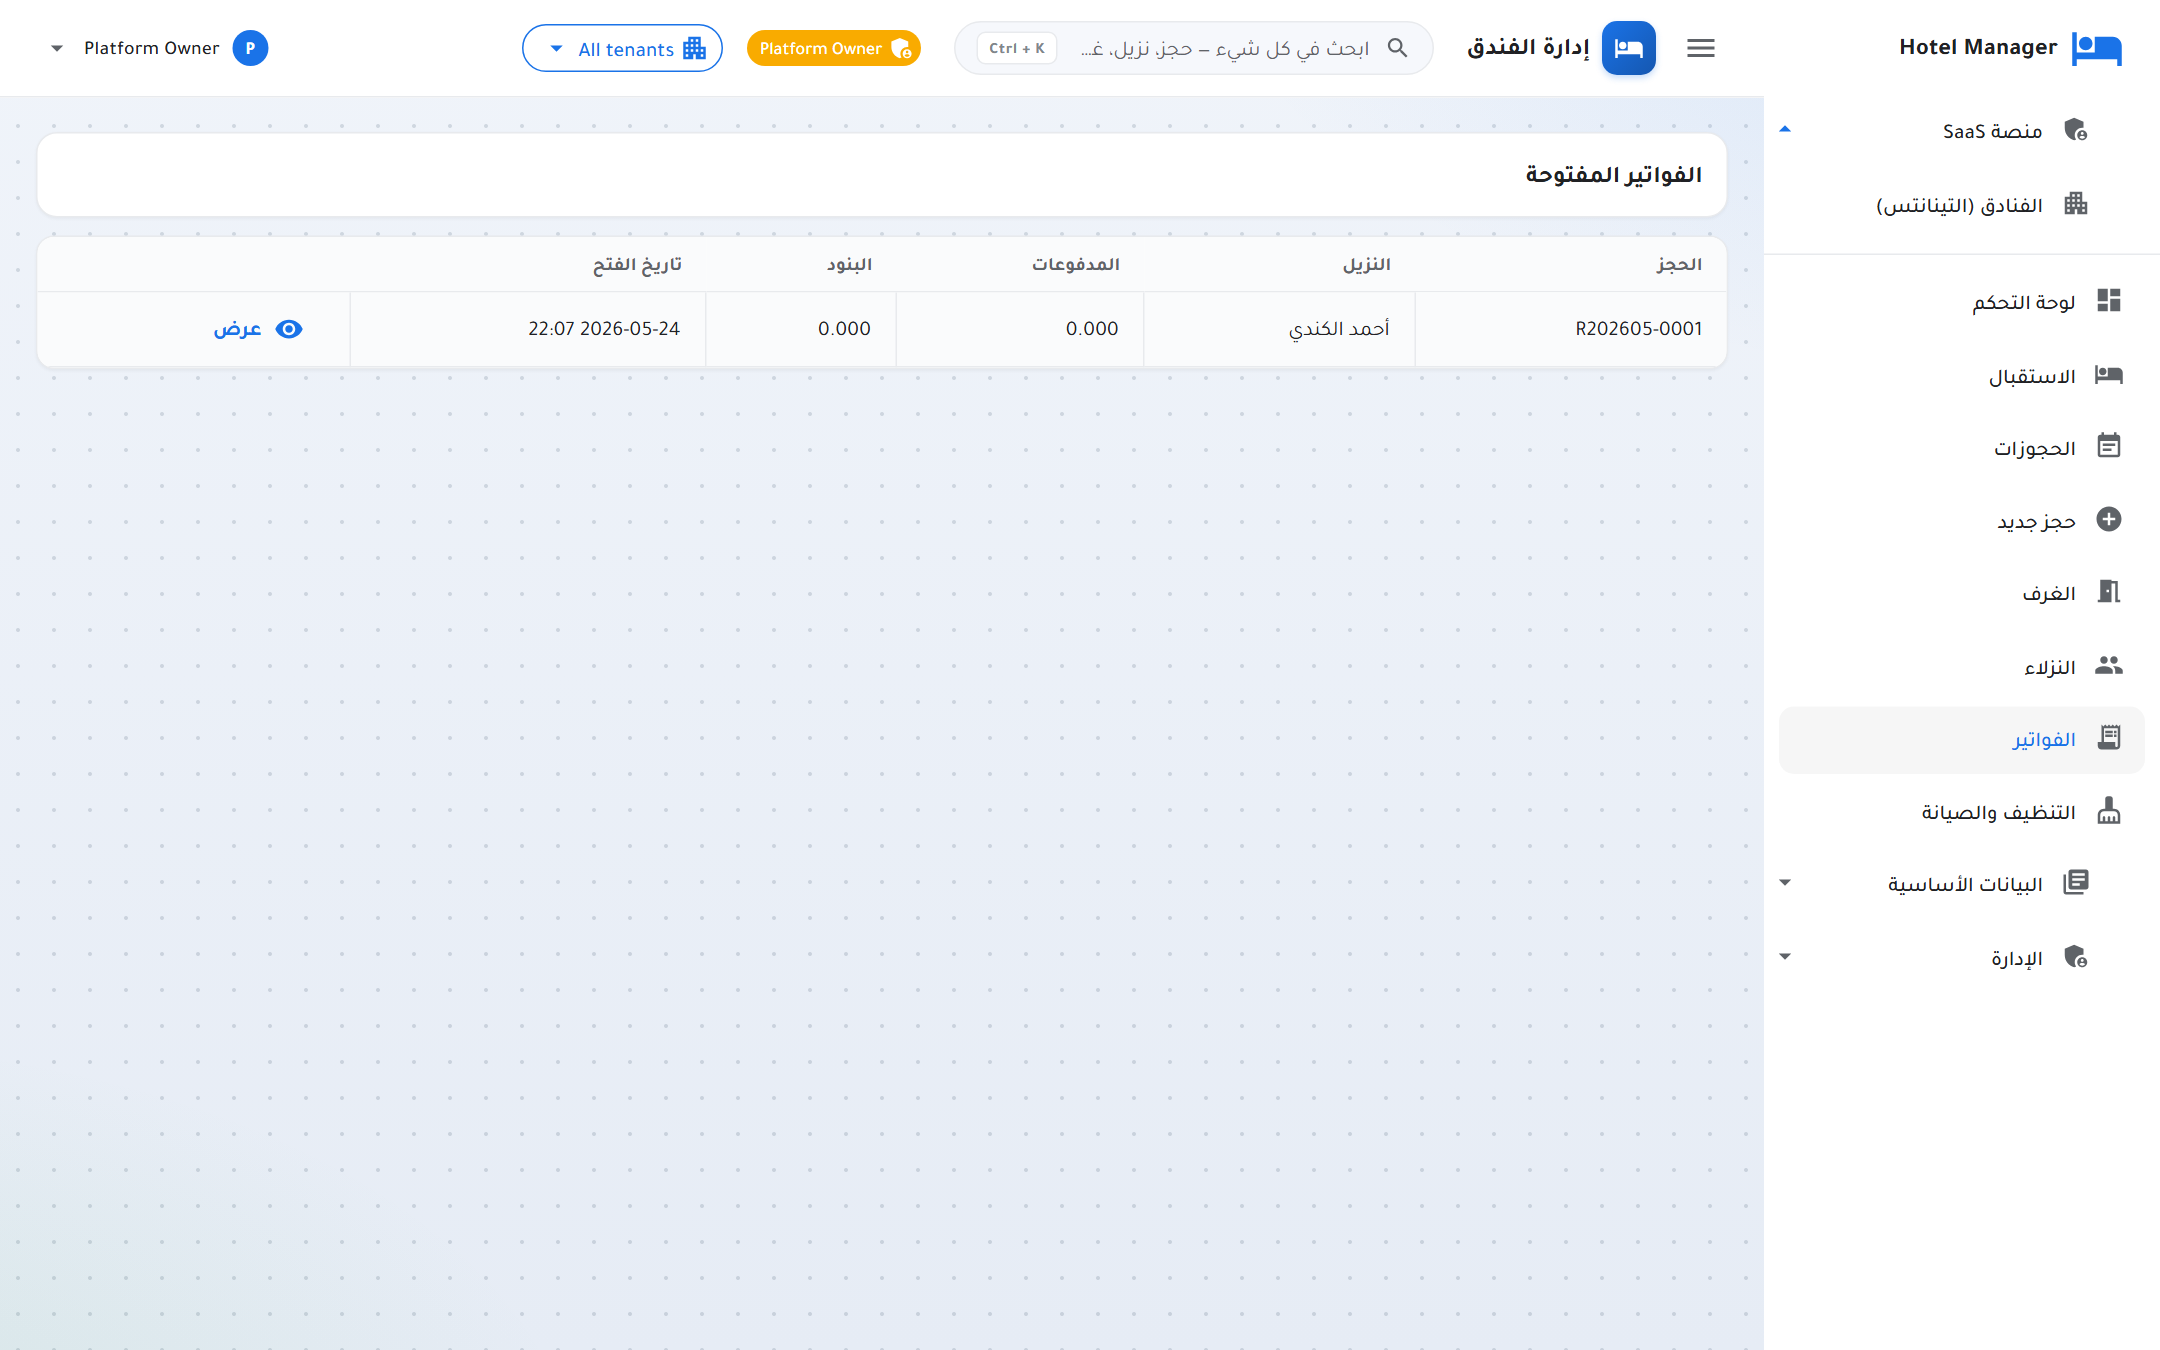Screen dimensions: 2160x1350
Task: Click the new reservation plus icon
Action: point(2108,520)
